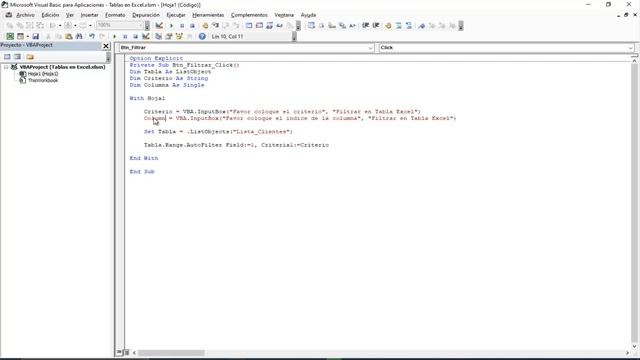
Task: Step Into code icon
Action: point(215,25)
